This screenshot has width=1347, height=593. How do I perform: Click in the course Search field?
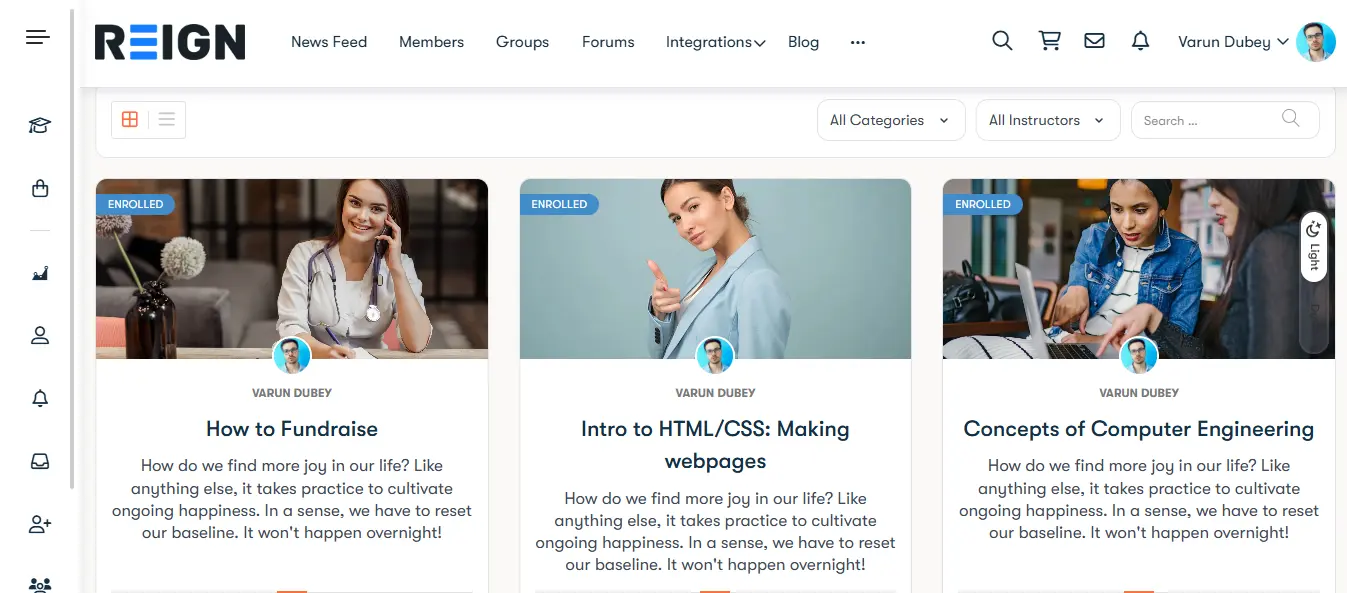[1208, 120]
